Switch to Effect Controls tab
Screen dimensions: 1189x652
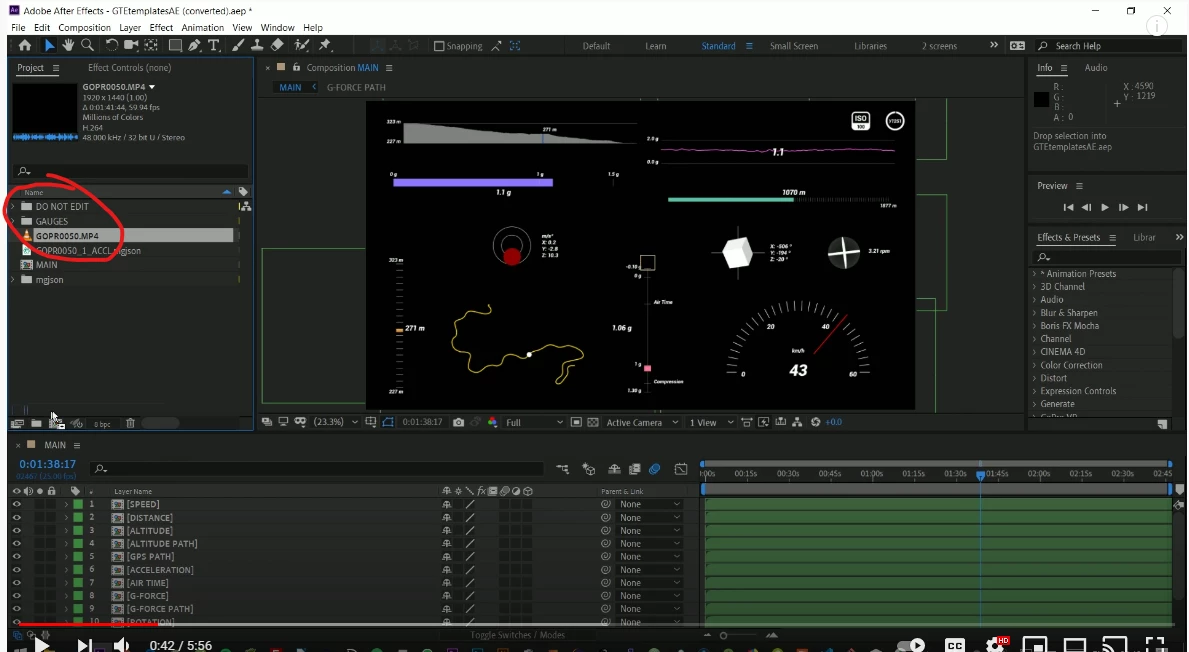click(x=129, y=67)
